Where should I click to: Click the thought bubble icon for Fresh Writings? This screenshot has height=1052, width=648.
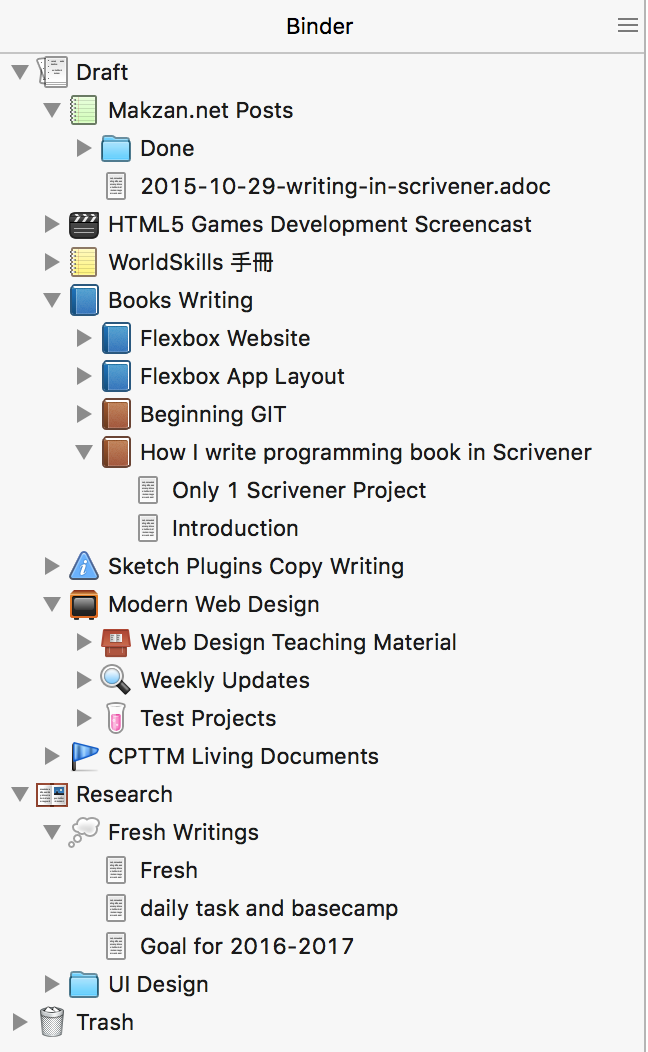(84, 832)
